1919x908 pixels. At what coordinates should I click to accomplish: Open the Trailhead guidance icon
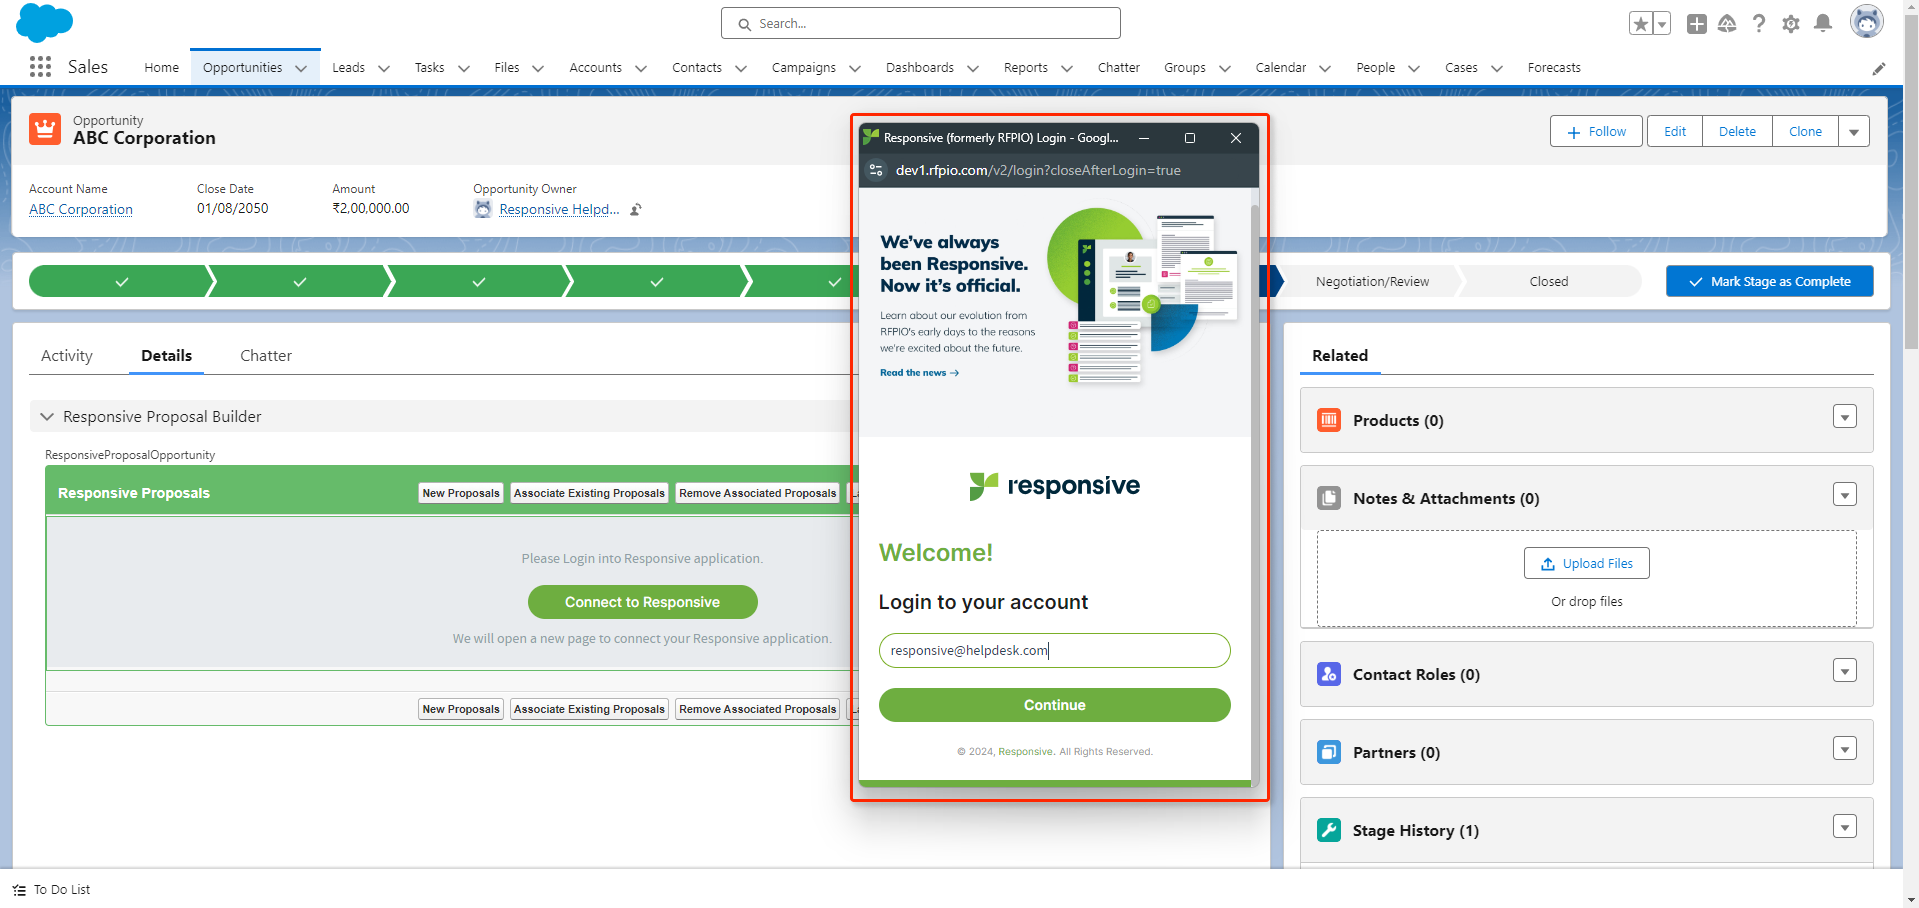tap(1727, 24)
